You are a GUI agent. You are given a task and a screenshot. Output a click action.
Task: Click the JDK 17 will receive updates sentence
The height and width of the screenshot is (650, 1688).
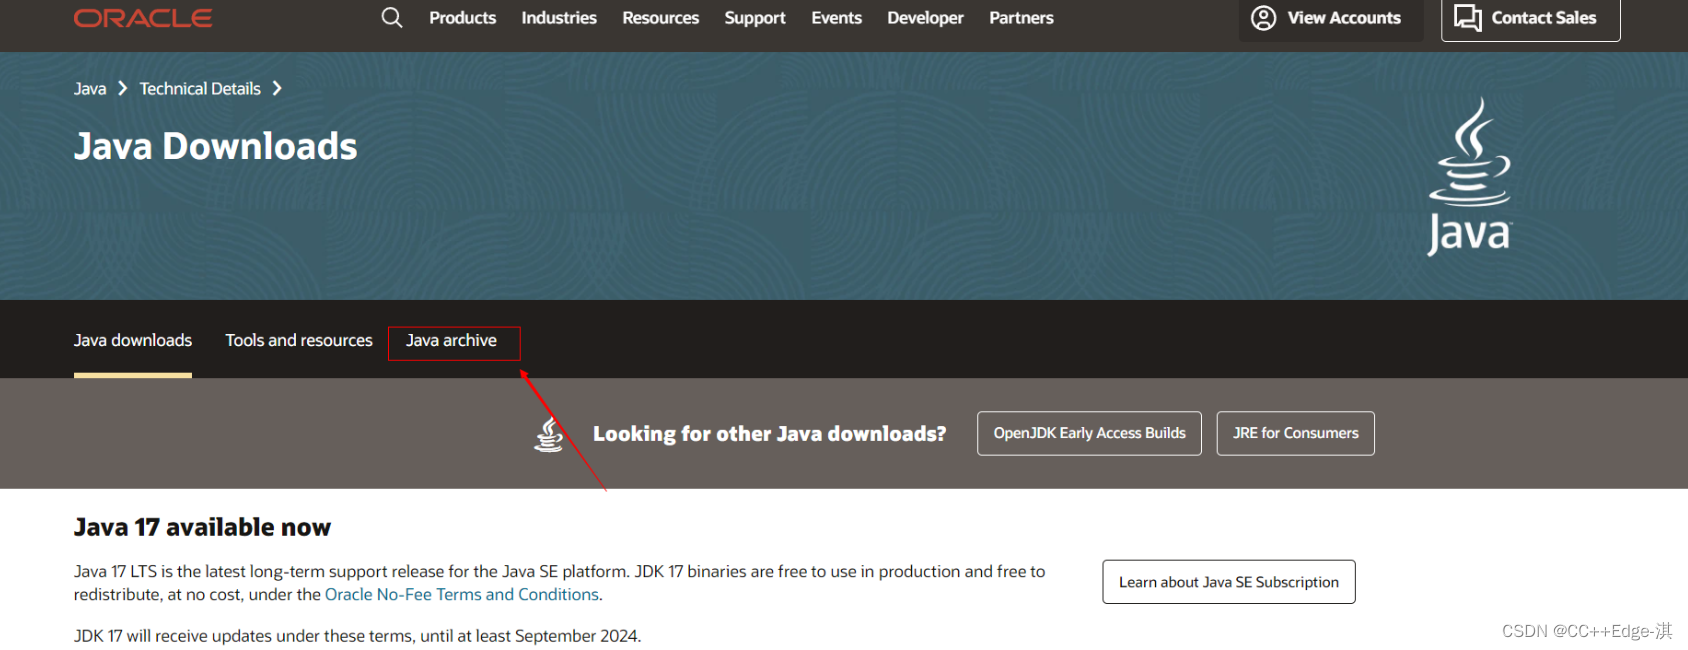pos(358,636)
